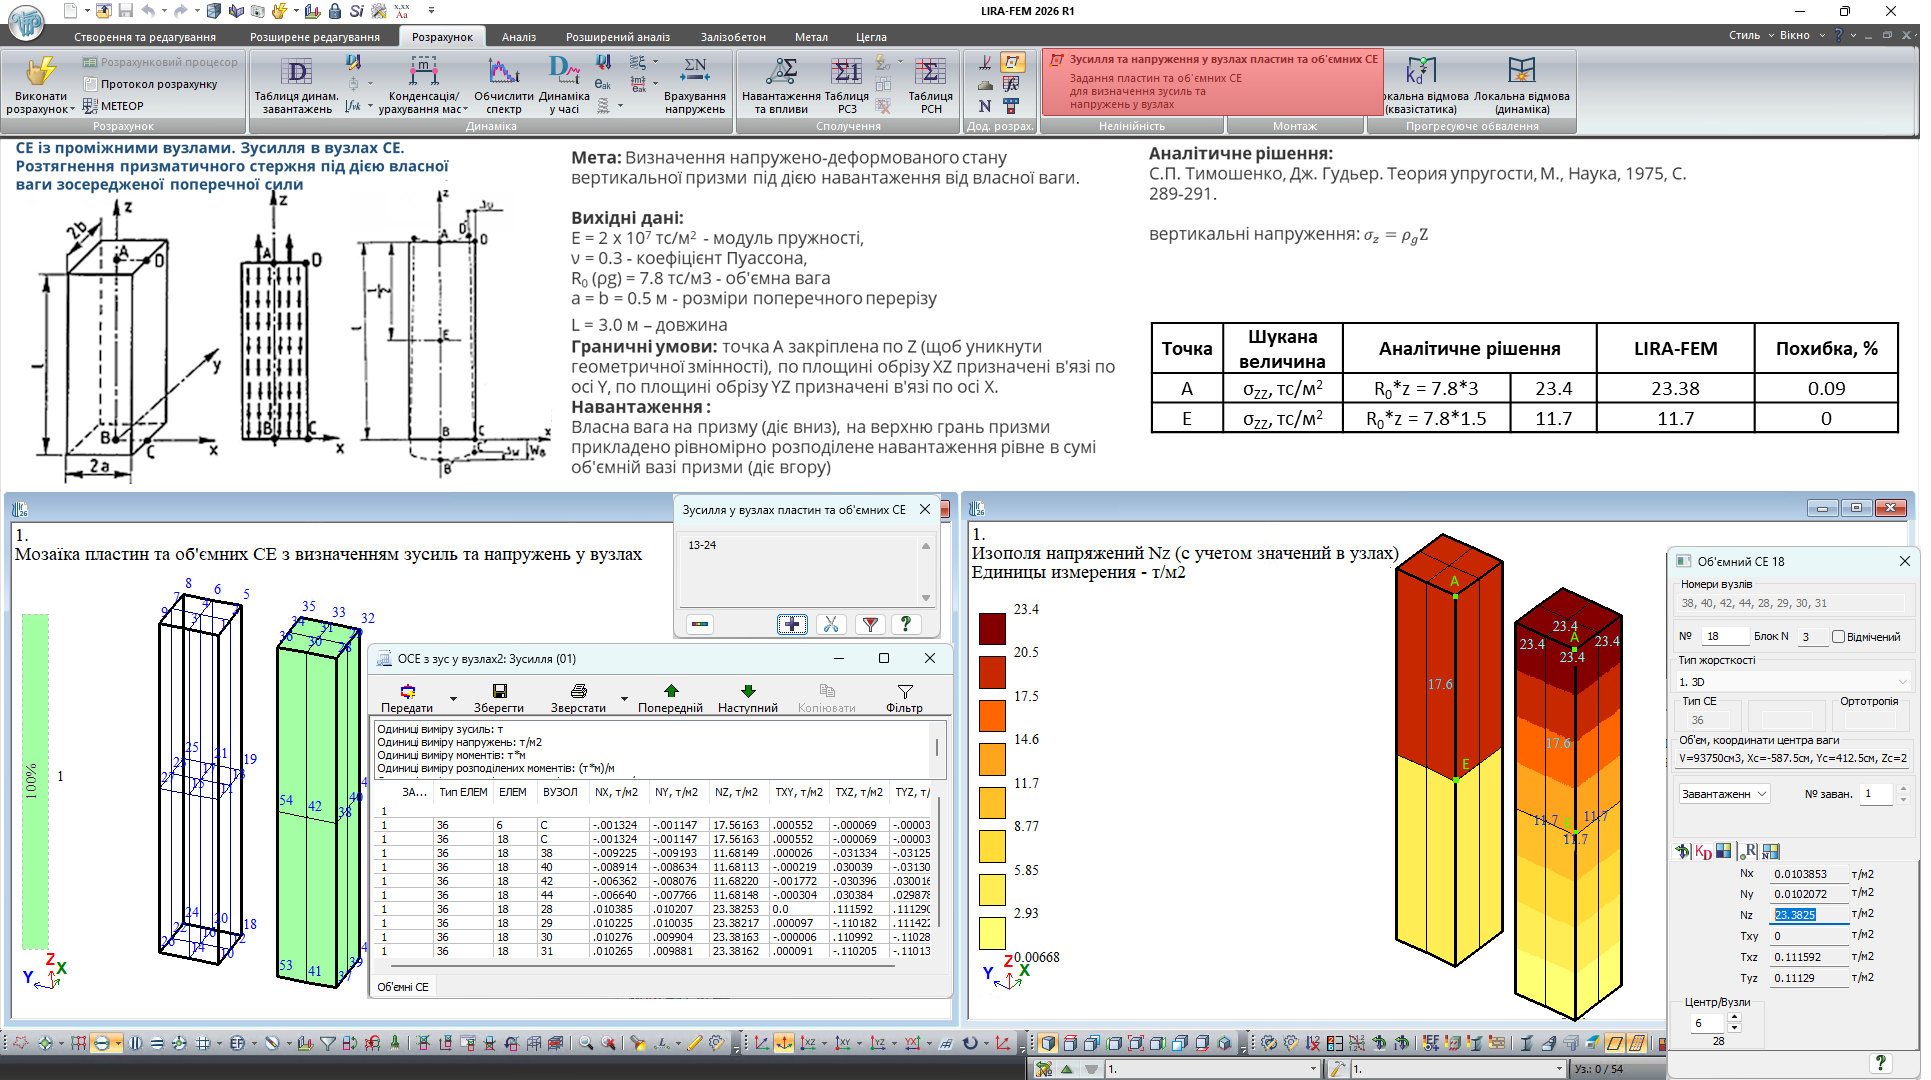
Task: Click Навантаження та впливи icon
Action: pos(781,72)
